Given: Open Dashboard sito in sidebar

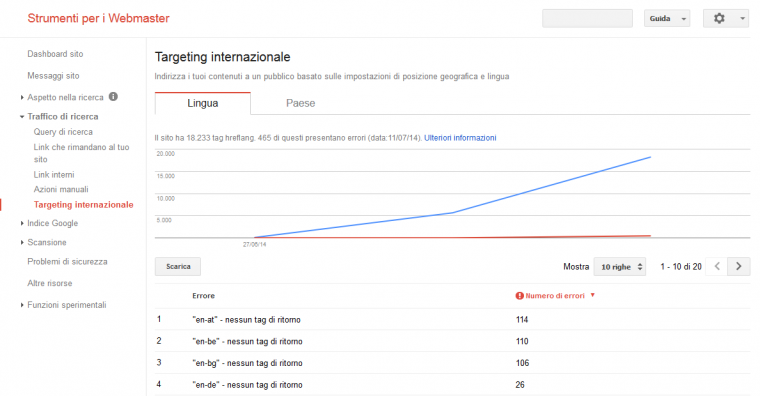Looking at the screenshot, I should point(55,54).
